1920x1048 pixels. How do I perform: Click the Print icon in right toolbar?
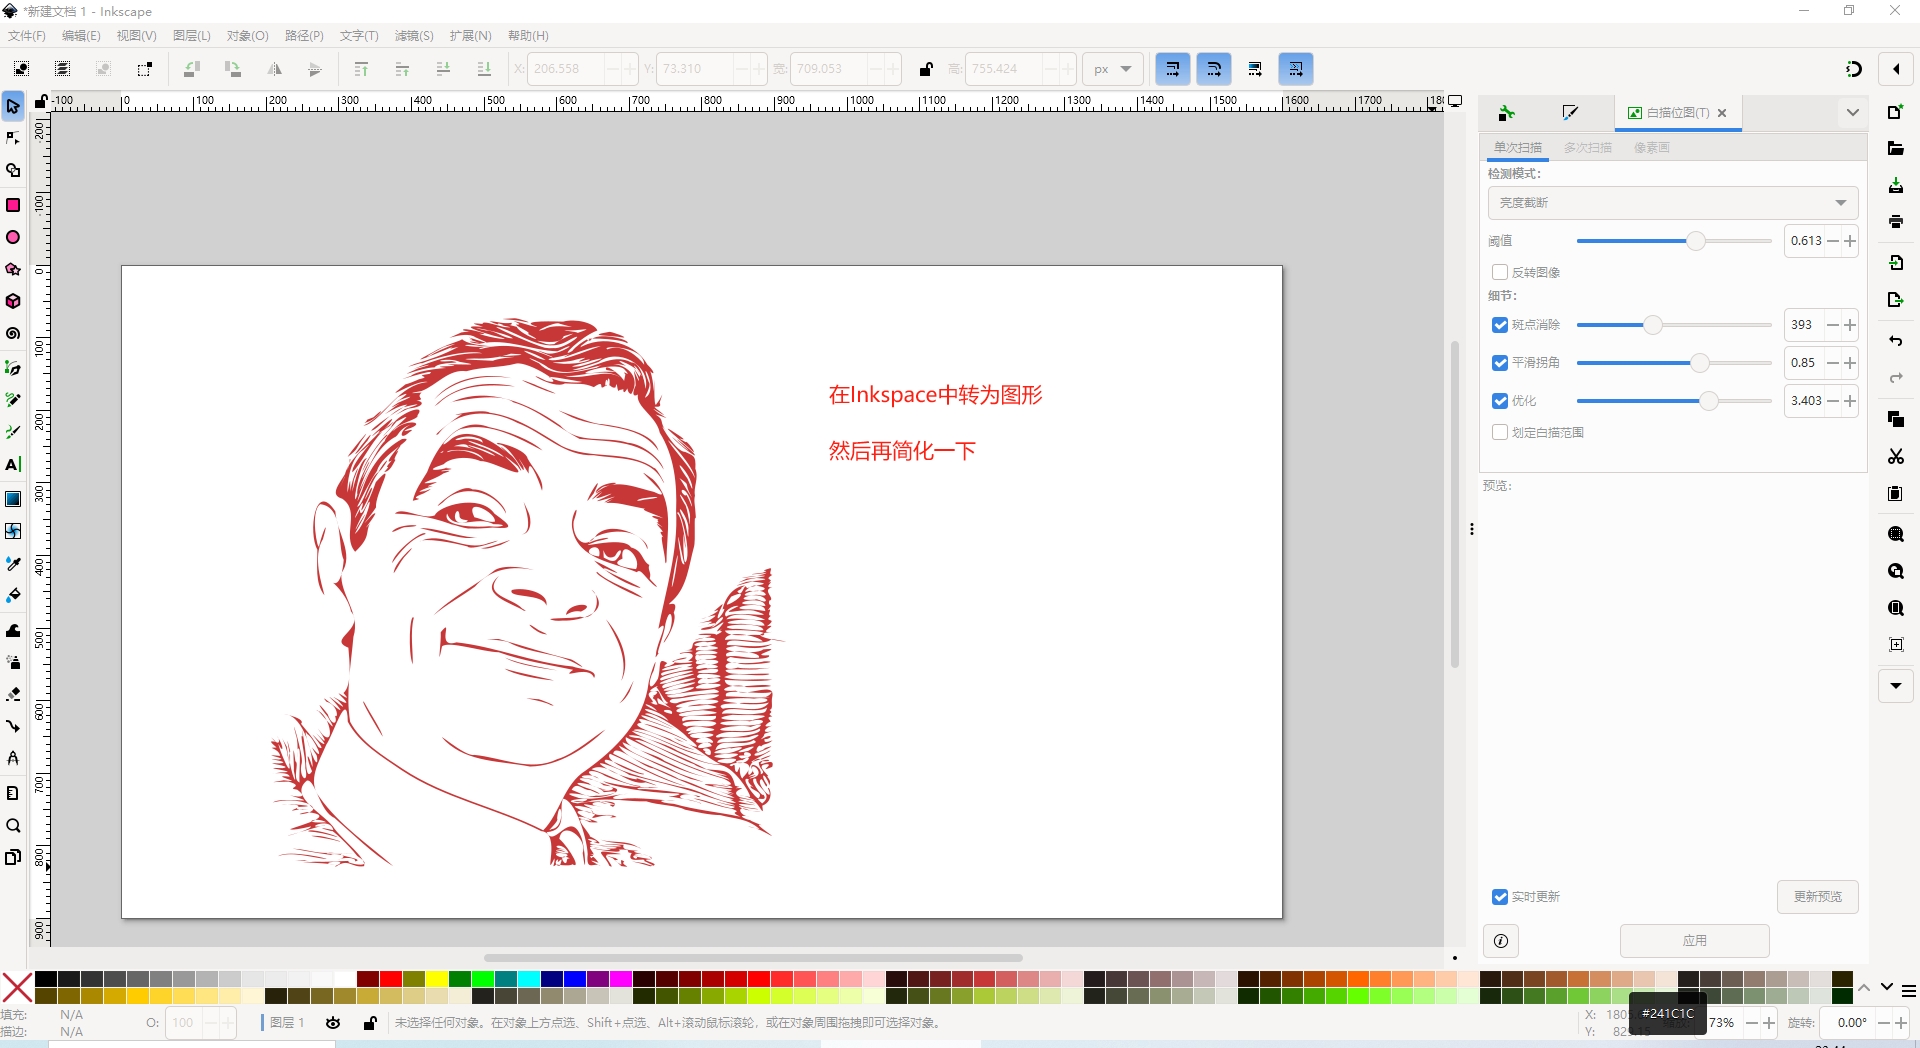coord(1895,222)
